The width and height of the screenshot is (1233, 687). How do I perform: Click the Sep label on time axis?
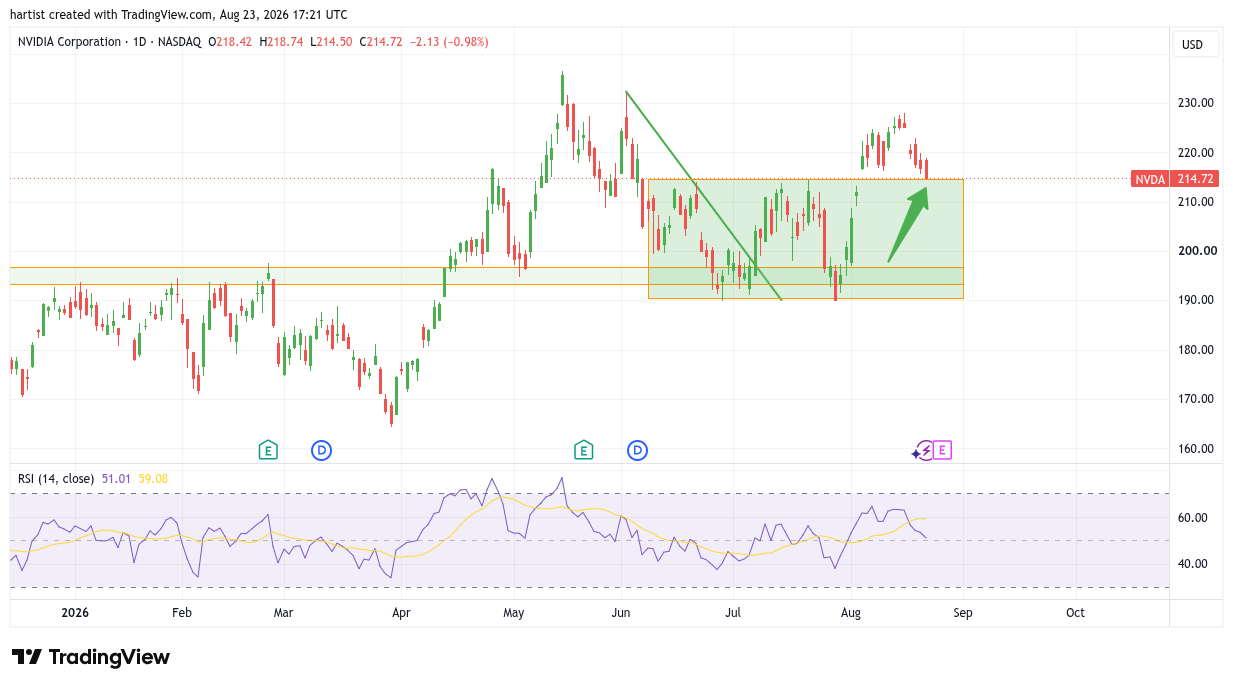coord(963,612)
